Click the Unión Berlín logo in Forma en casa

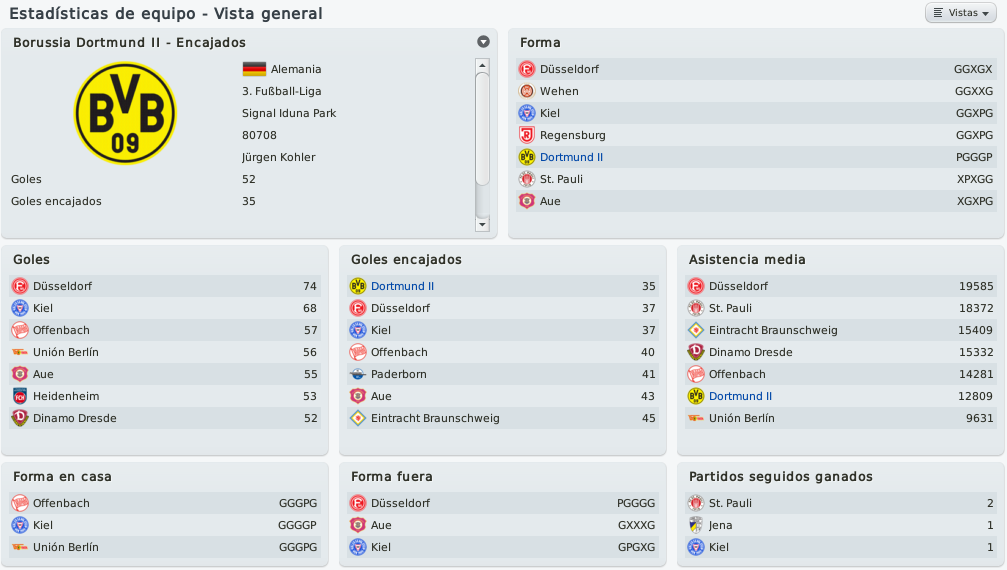click(x=20, y=547)
